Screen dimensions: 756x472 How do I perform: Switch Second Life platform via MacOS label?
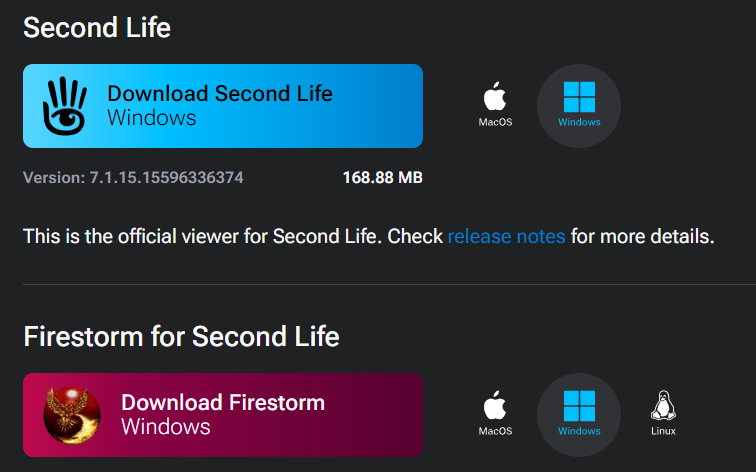pos(495,122)
